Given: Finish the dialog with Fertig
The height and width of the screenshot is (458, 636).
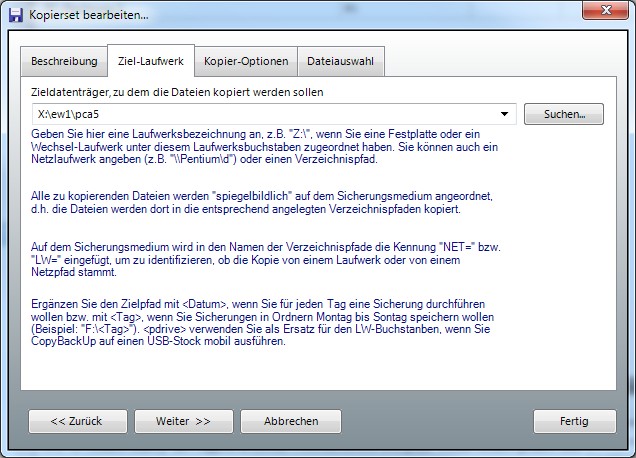Looking at the screenshot, I should click(574, 421).
